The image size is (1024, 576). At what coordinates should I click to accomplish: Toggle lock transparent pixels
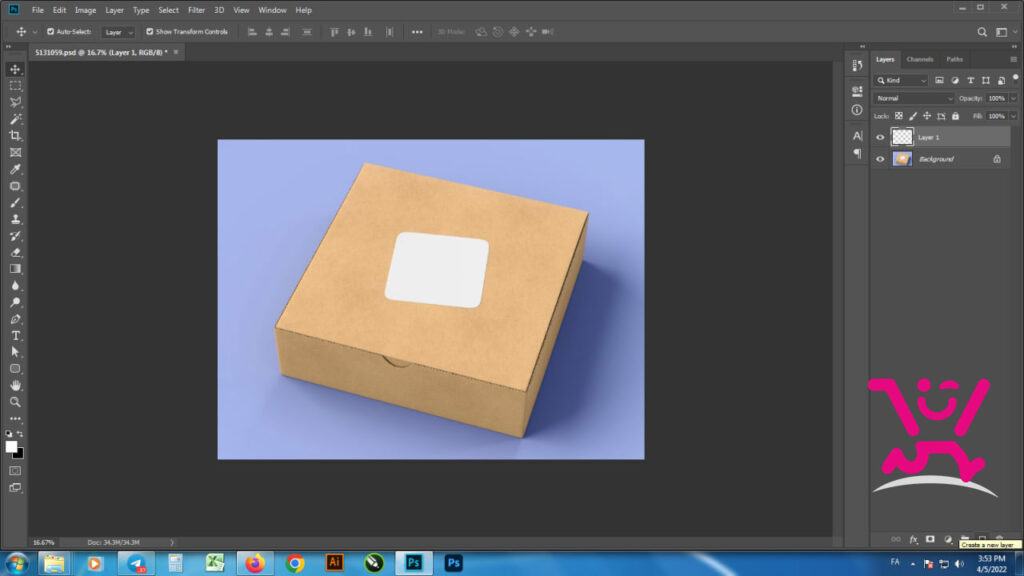[x=899, y=116]
